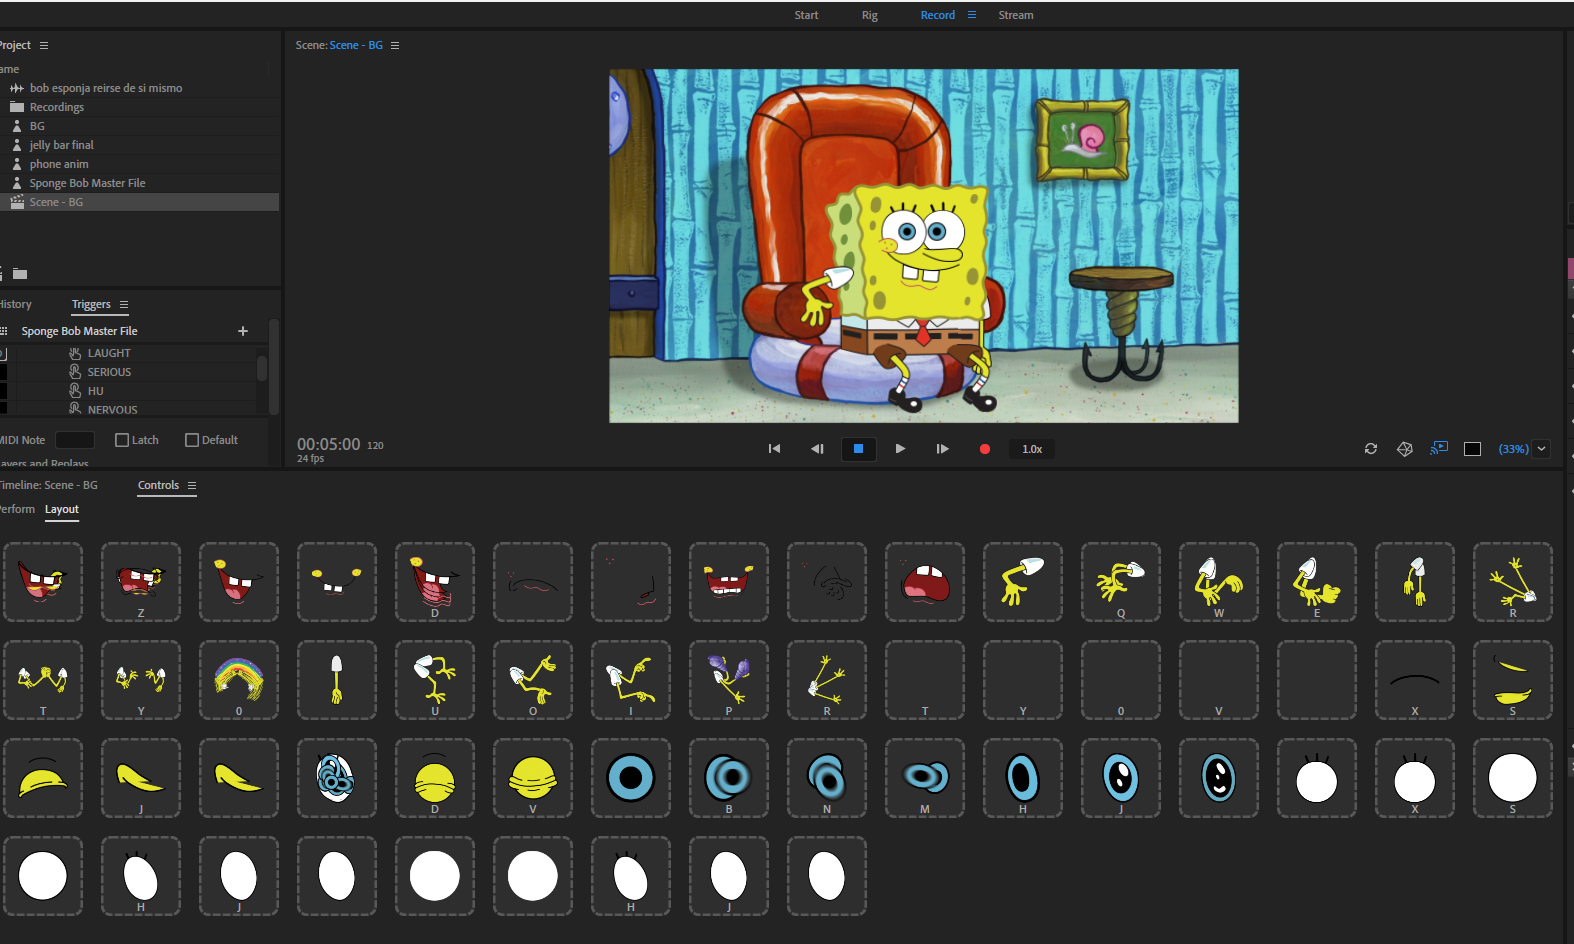
Task: Click the mouth trigger keyed D
Action: (x=435, y=582)
